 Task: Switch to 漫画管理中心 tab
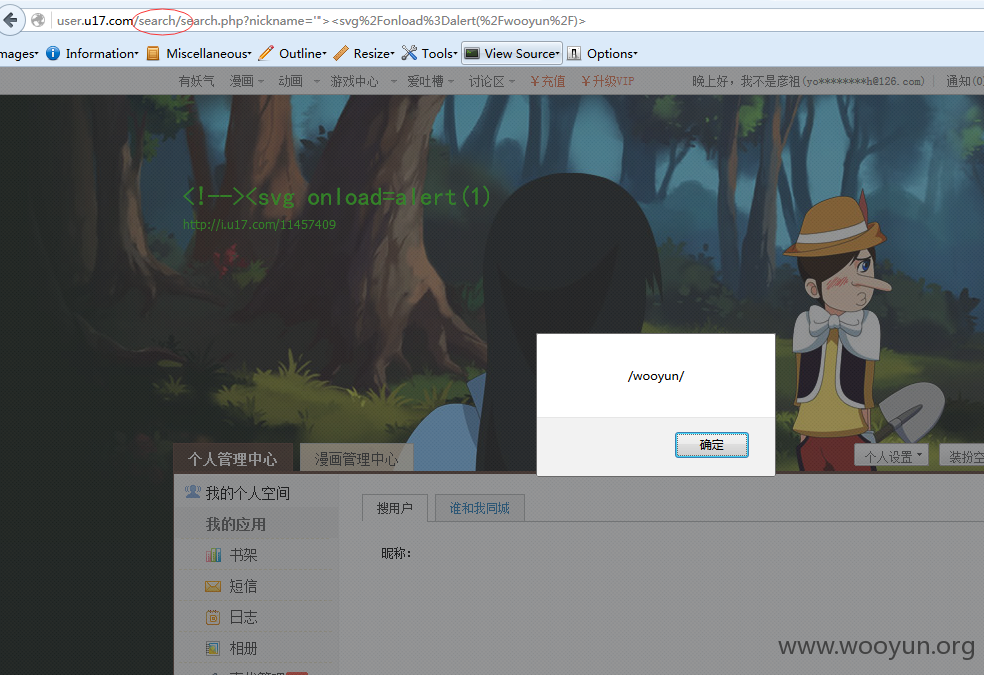[x=356, y=459]
